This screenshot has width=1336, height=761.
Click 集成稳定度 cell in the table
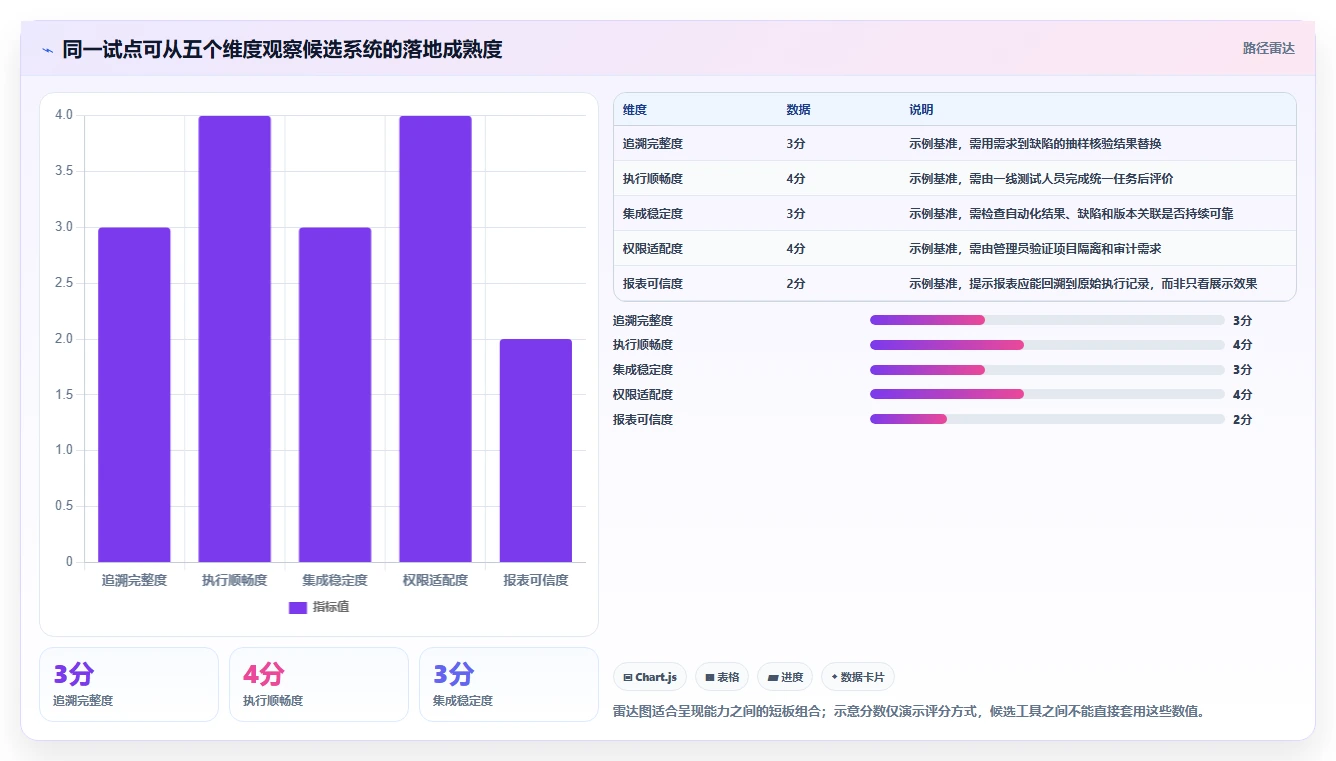coord(653,214)
